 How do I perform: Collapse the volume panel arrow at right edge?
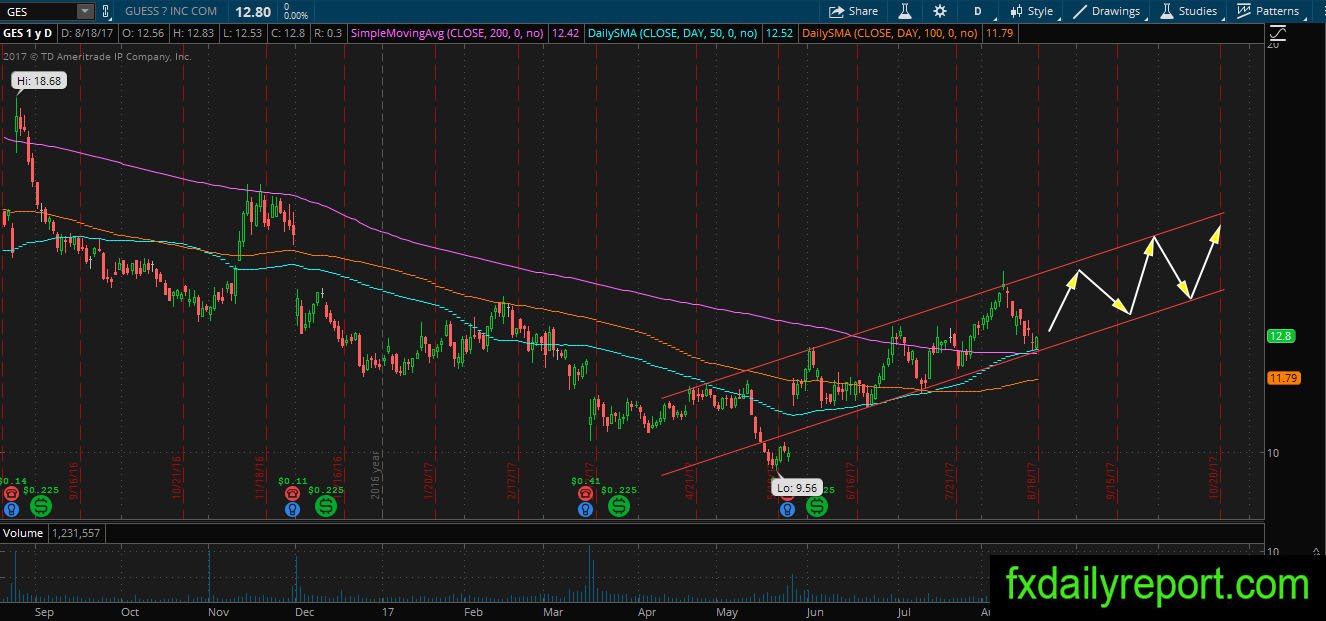(x=1316, y=551)
